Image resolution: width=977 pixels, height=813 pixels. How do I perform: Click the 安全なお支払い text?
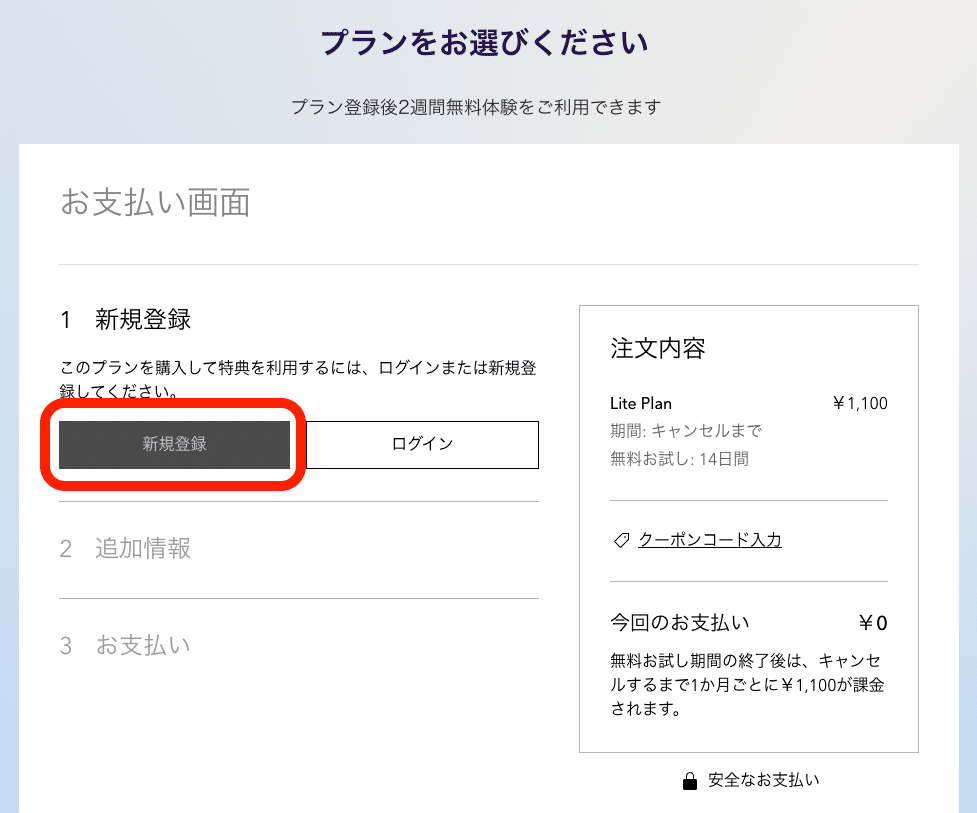(x=763, y=780)
